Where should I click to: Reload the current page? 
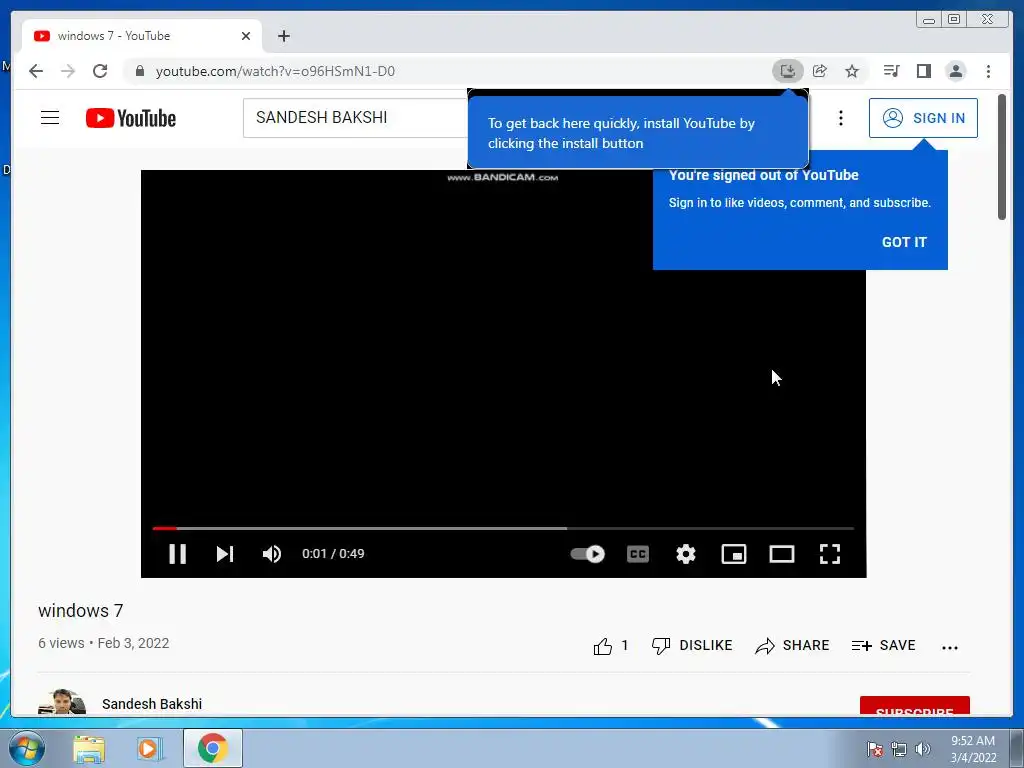[100, 71]
